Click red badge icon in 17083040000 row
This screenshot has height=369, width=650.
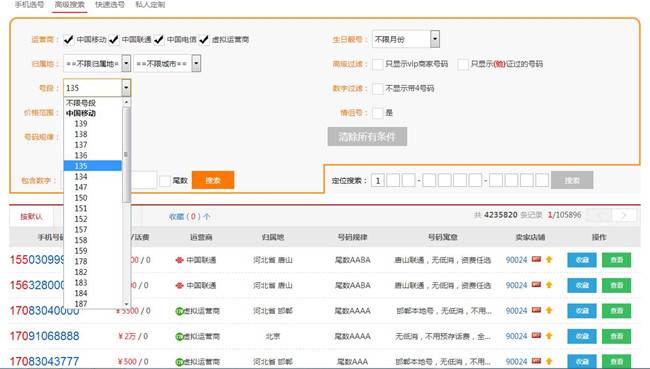(x=536, y=310)
